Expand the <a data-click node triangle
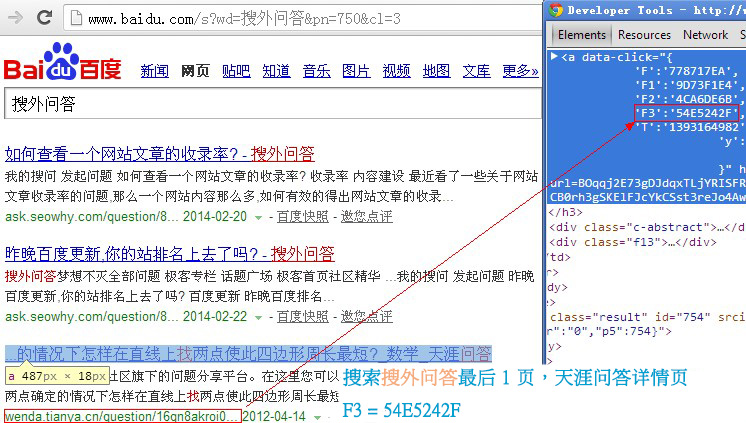 (x=554, y=57)
